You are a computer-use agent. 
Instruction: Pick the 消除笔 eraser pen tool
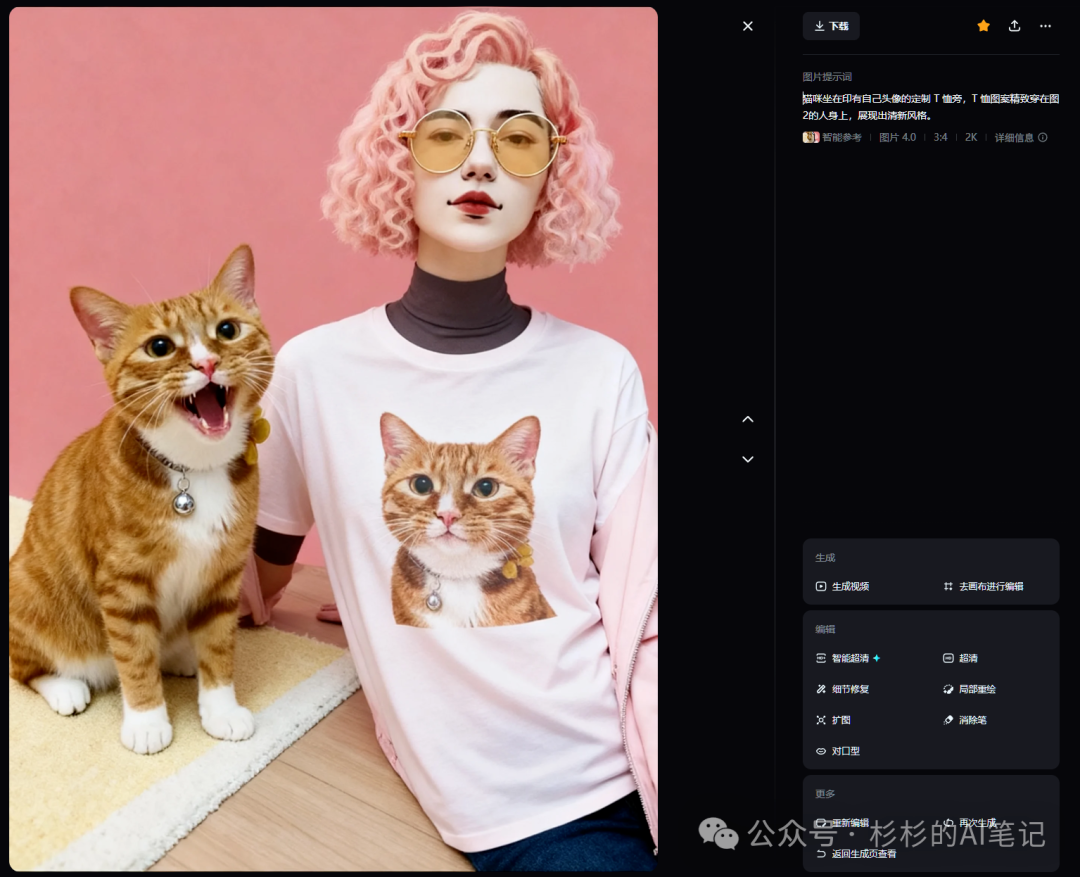[965, 720]
